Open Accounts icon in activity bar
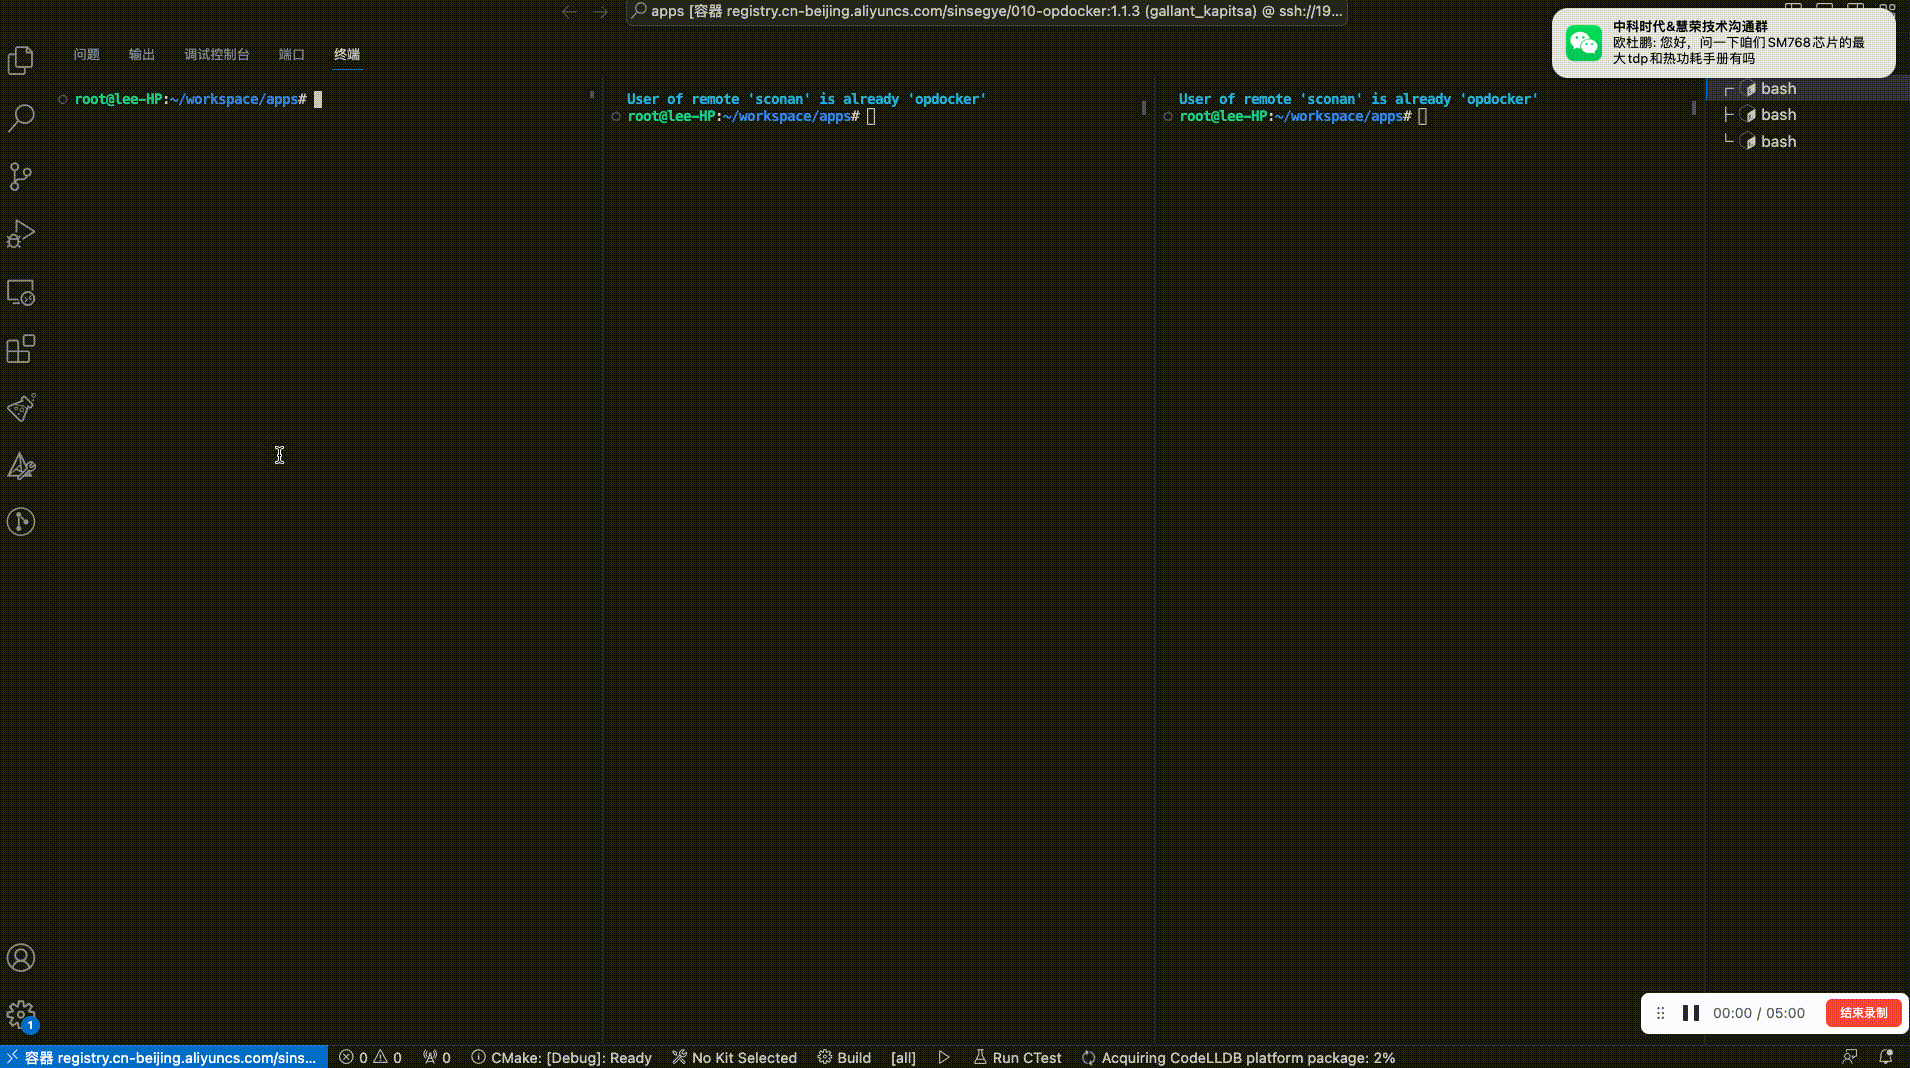The height and width of the screenshot is (1068, 1910). pyautogui.click(x=21, y=958)
